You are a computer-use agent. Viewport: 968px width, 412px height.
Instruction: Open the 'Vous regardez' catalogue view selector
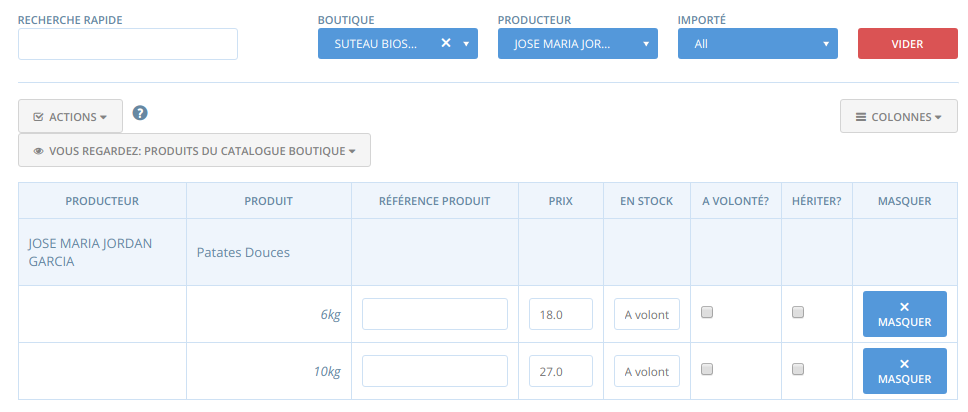coord(194,151)
